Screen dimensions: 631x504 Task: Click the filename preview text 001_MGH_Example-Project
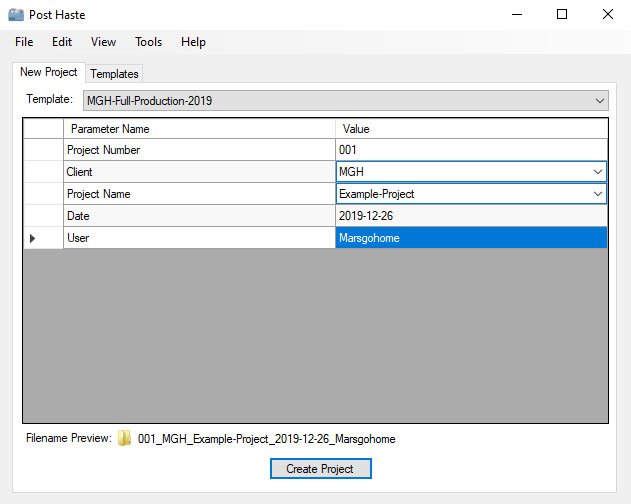(x=266, y=439)
